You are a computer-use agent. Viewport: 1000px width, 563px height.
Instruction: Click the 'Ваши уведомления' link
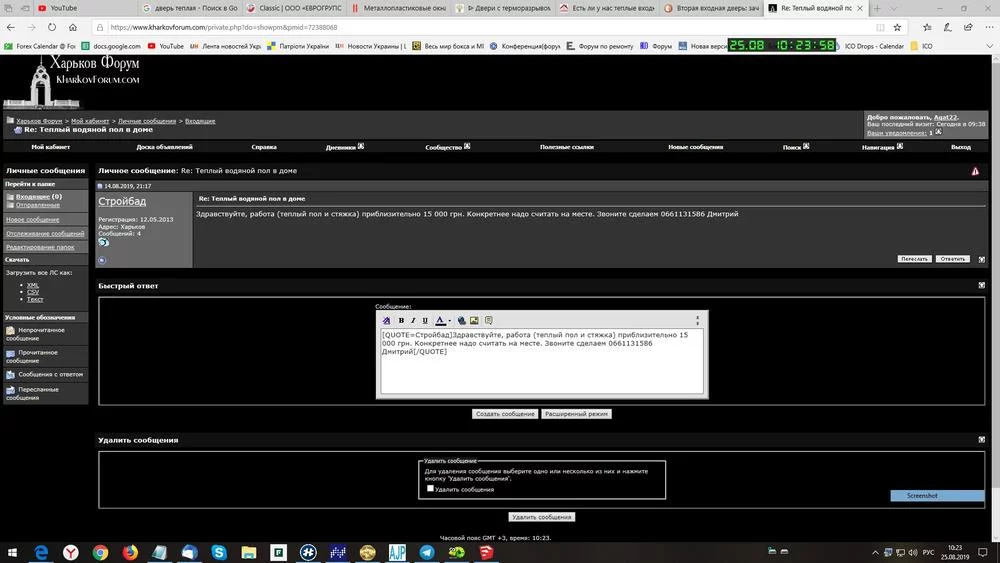click(x=896, y=133)
